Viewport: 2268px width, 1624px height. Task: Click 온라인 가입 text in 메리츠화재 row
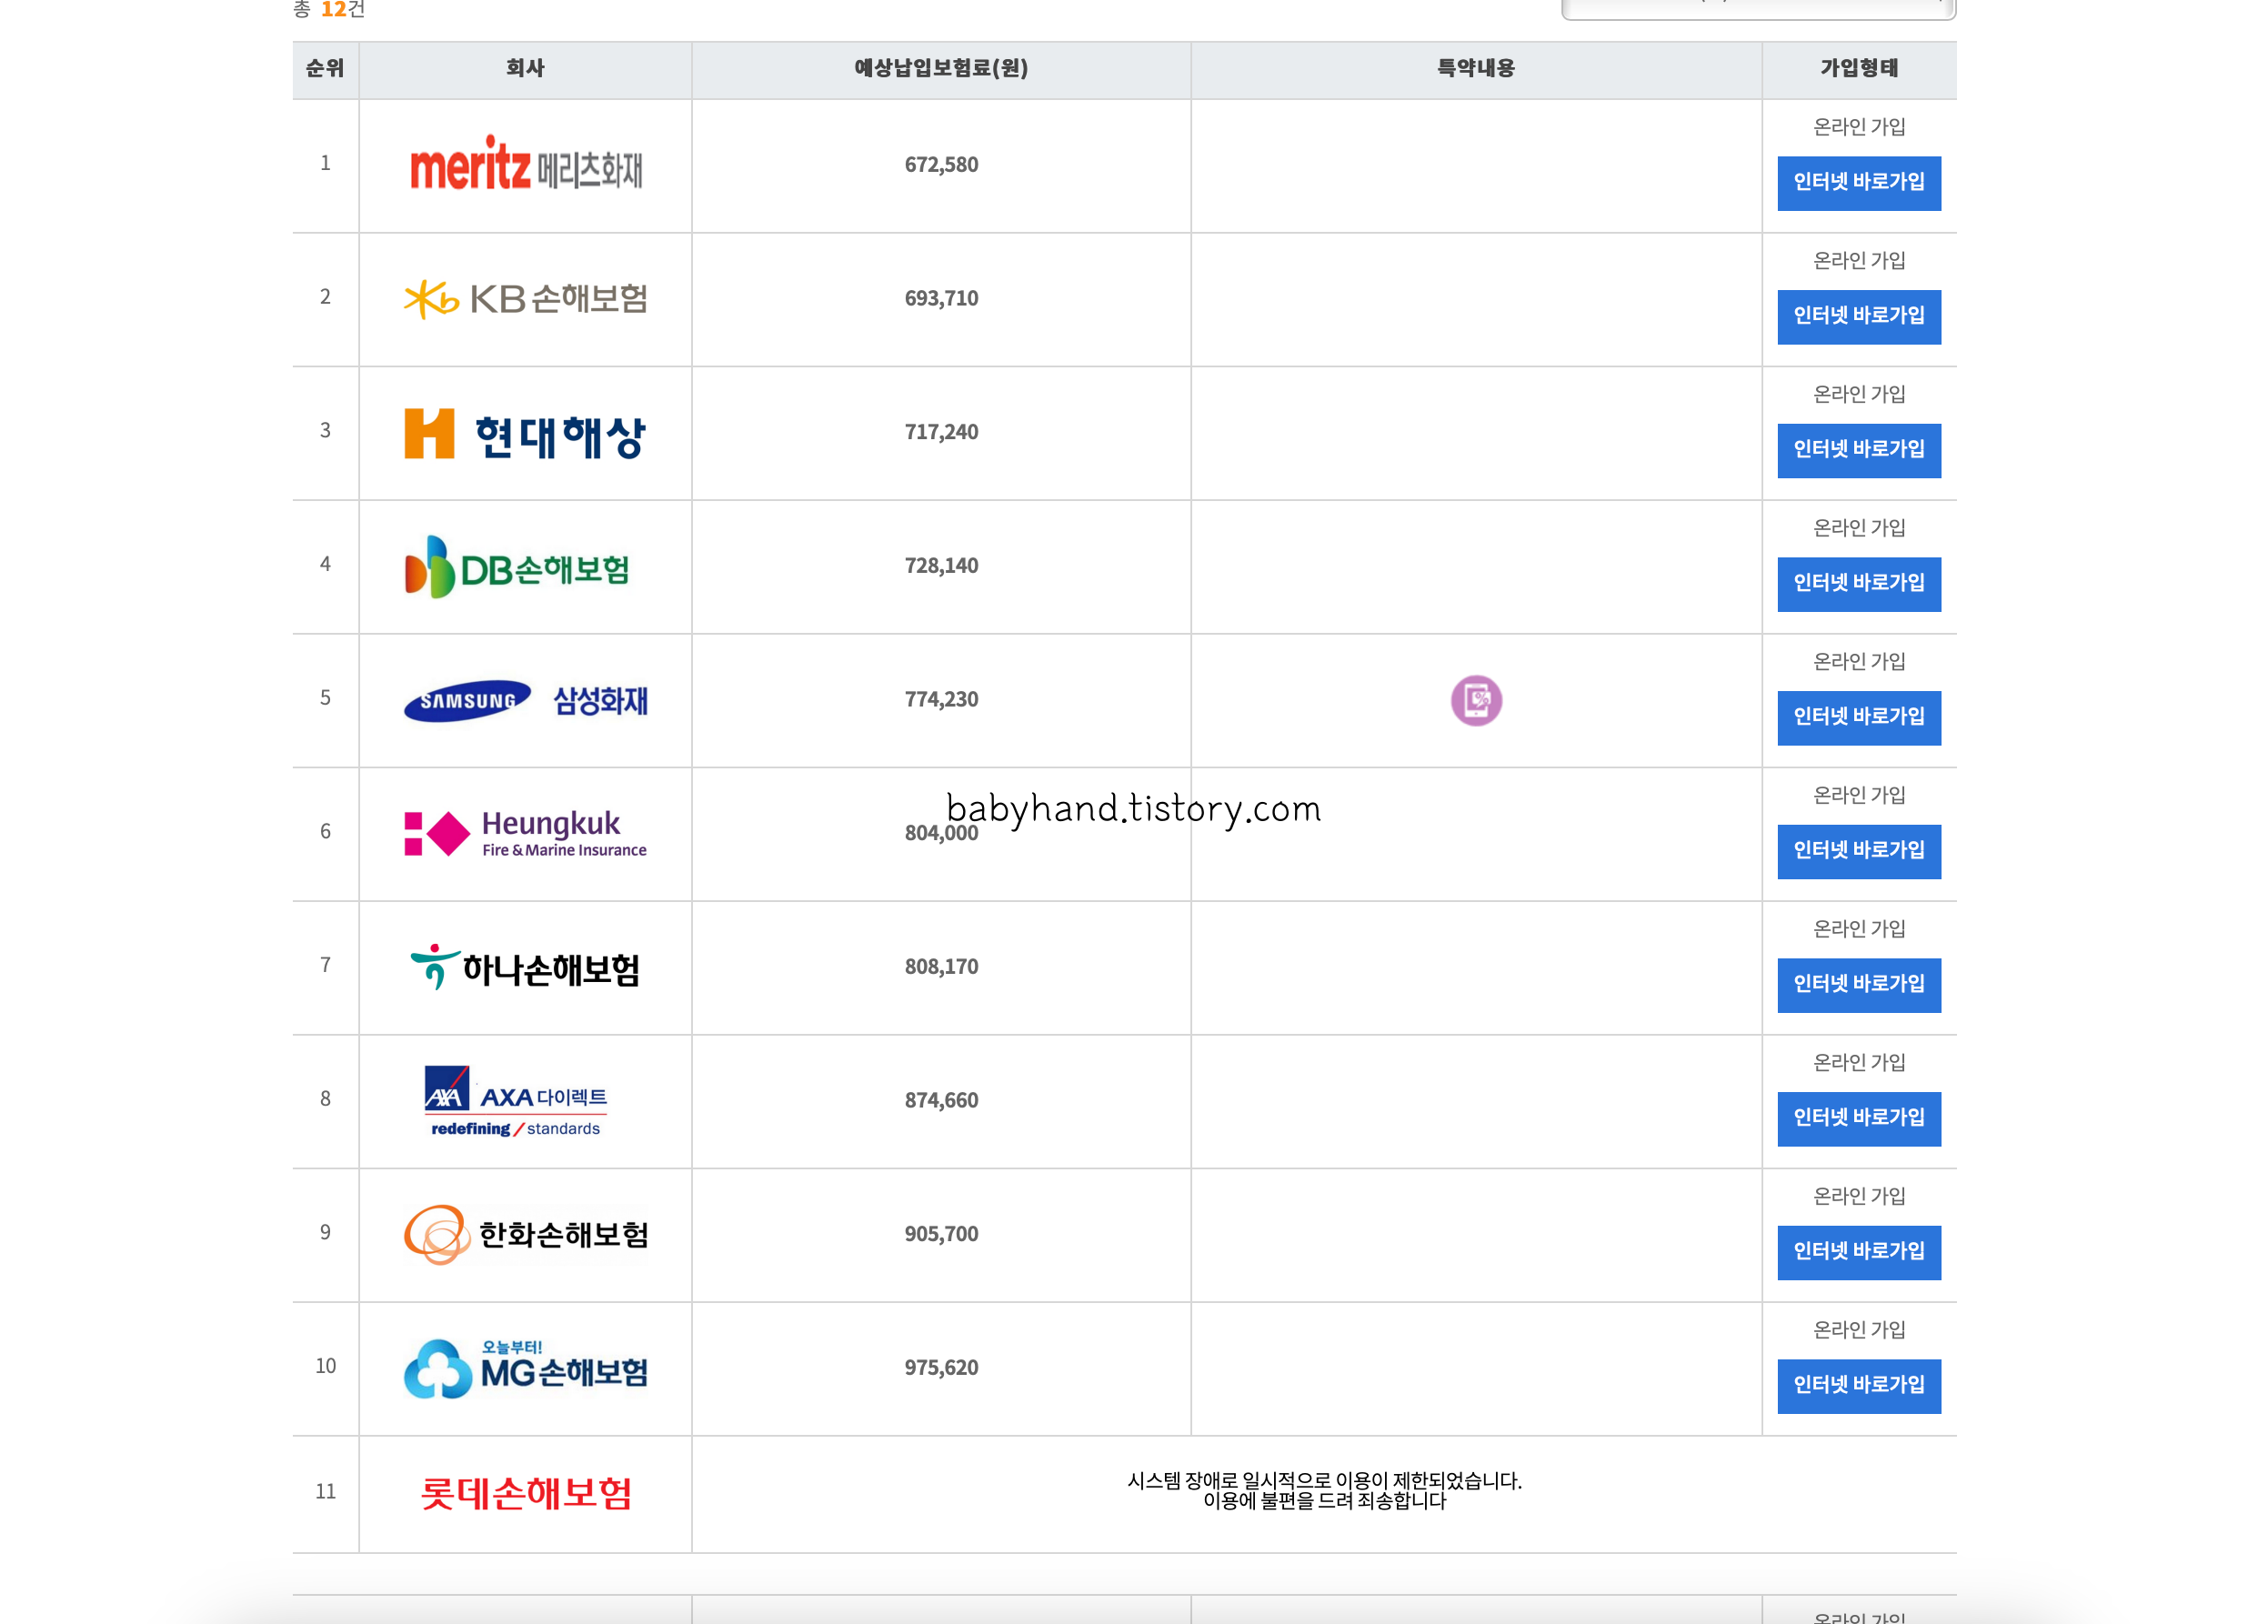1859,127
